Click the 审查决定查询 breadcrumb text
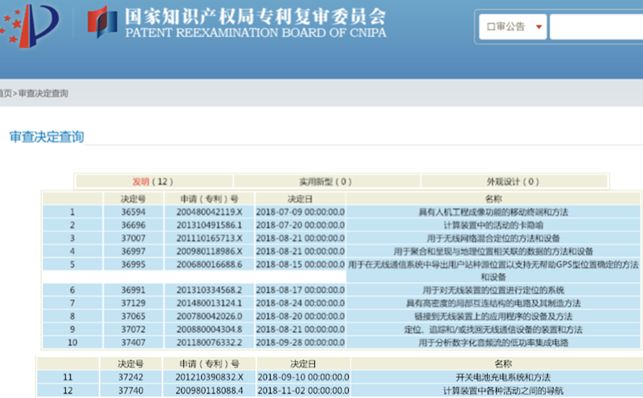This screenshot has width=643, height=398. click(43, 93)
